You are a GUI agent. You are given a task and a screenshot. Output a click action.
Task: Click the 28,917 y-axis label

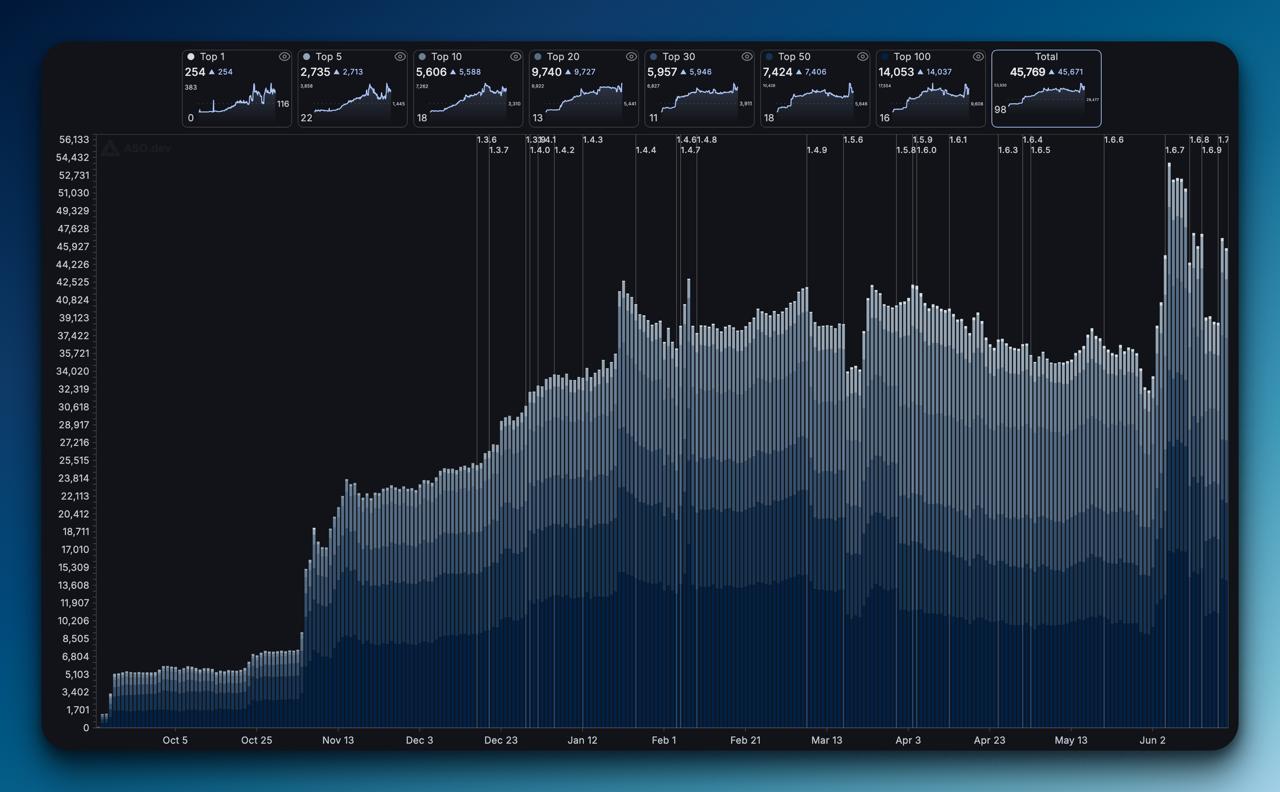74,425
